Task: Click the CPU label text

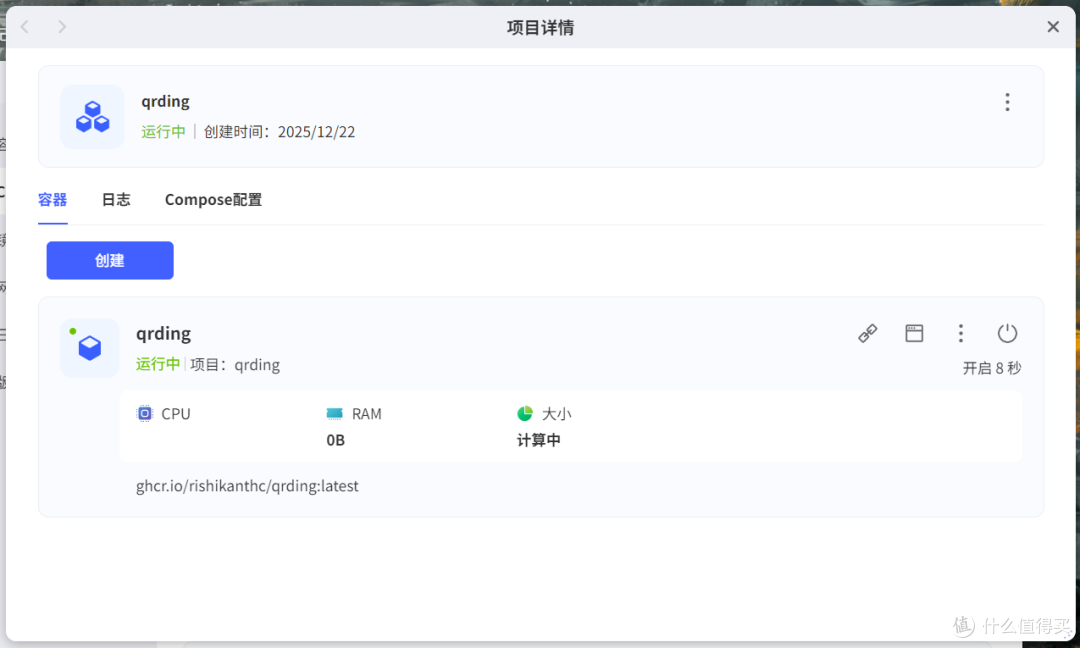Action: 176,414
